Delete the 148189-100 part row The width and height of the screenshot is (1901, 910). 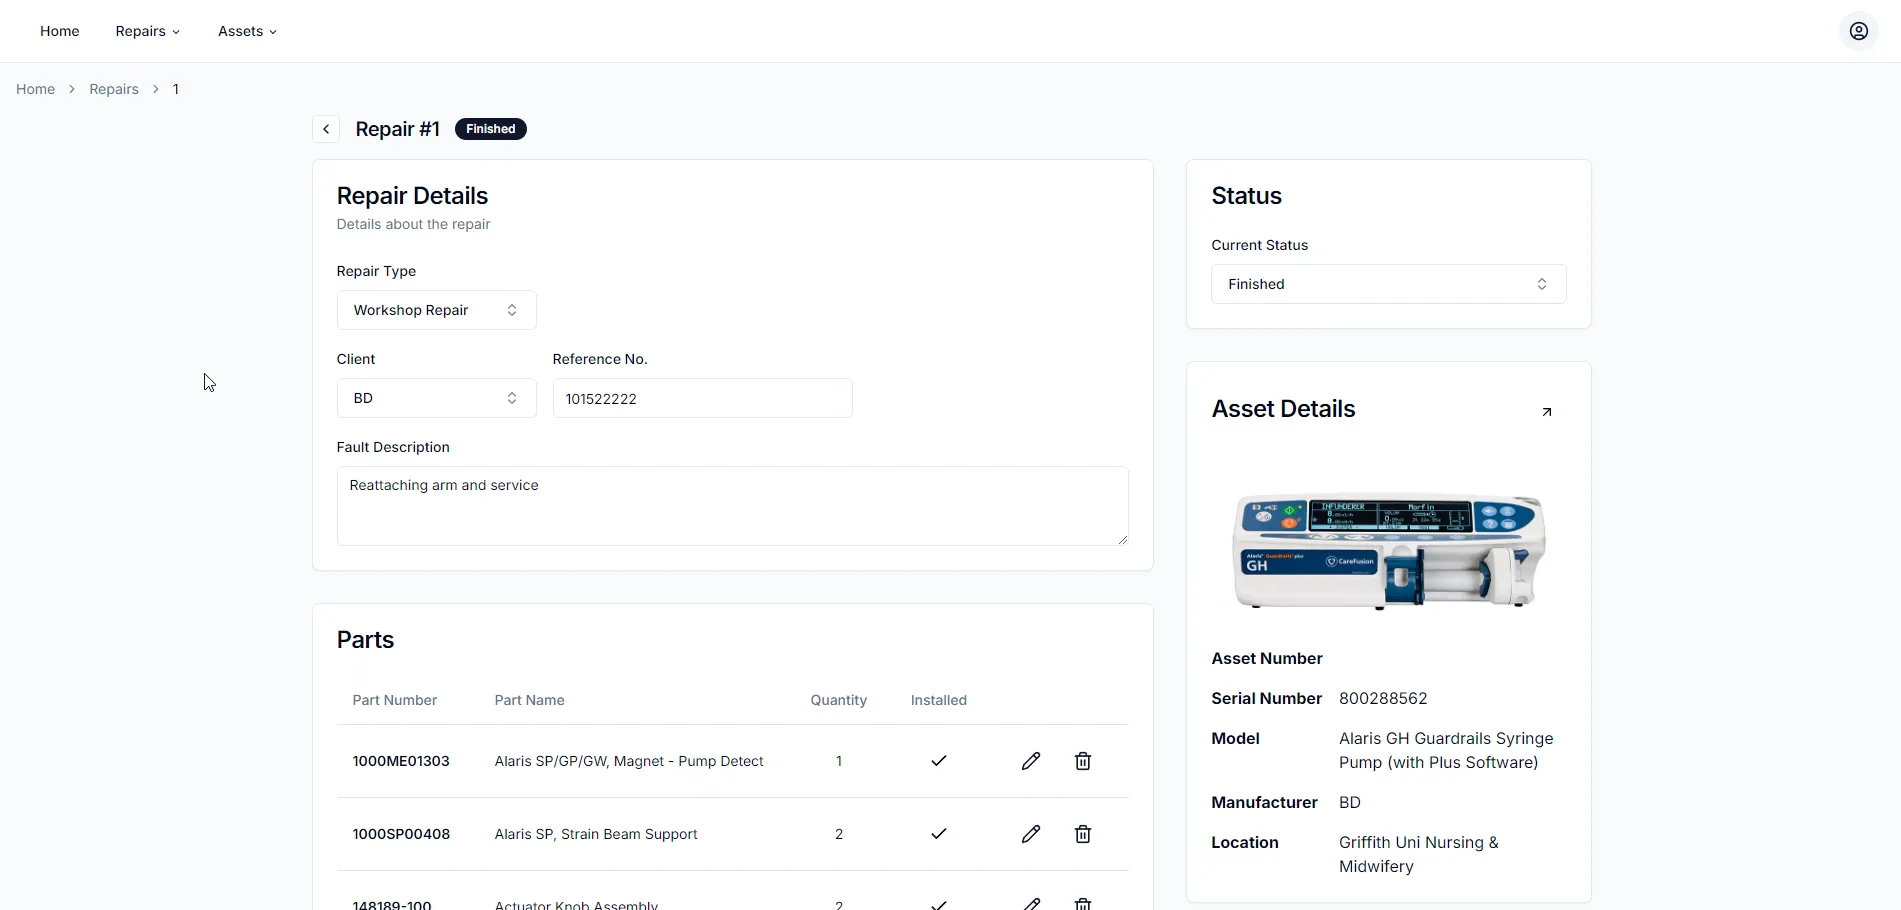coord(1082,903)
